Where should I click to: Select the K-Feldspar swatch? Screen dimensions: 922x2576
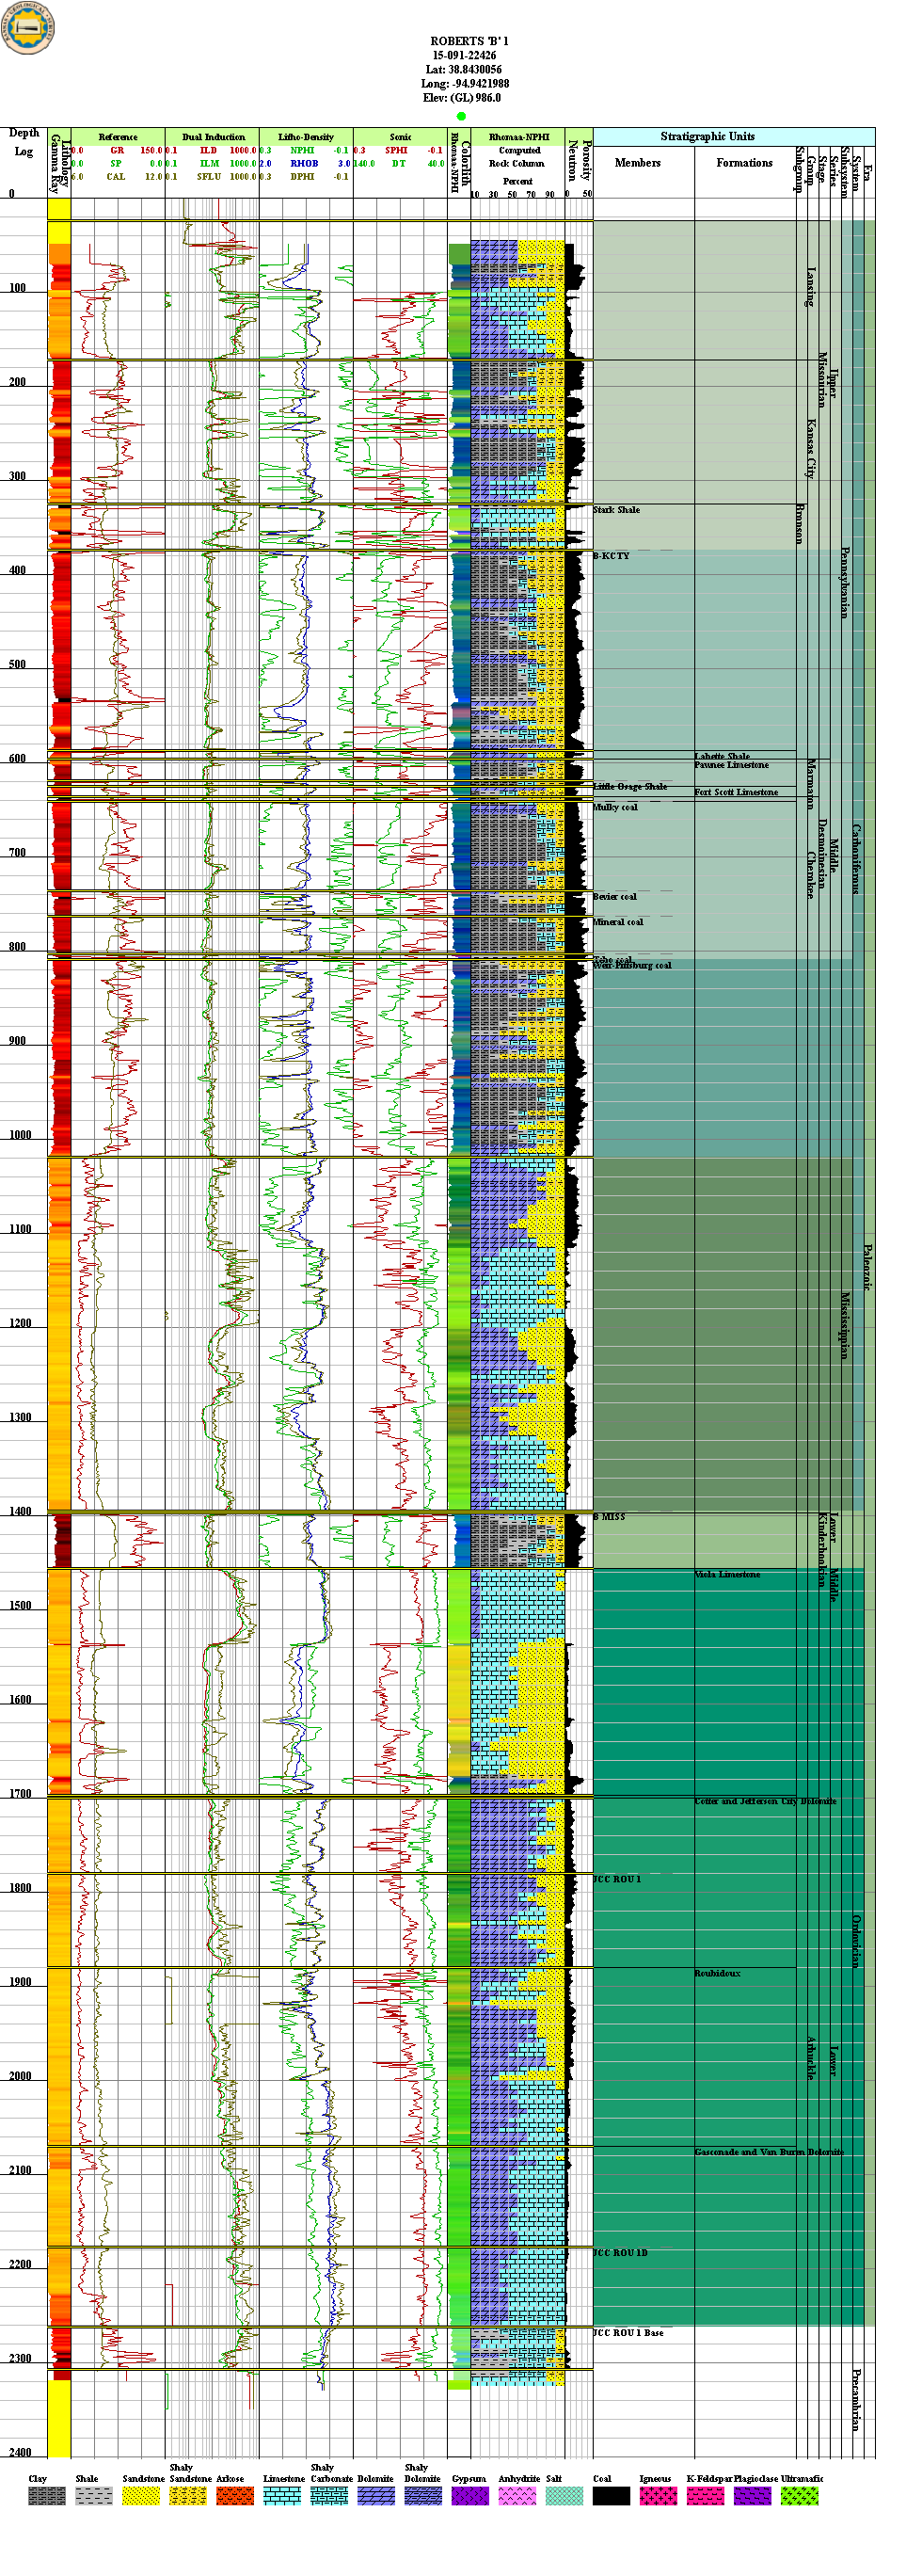705,2496
